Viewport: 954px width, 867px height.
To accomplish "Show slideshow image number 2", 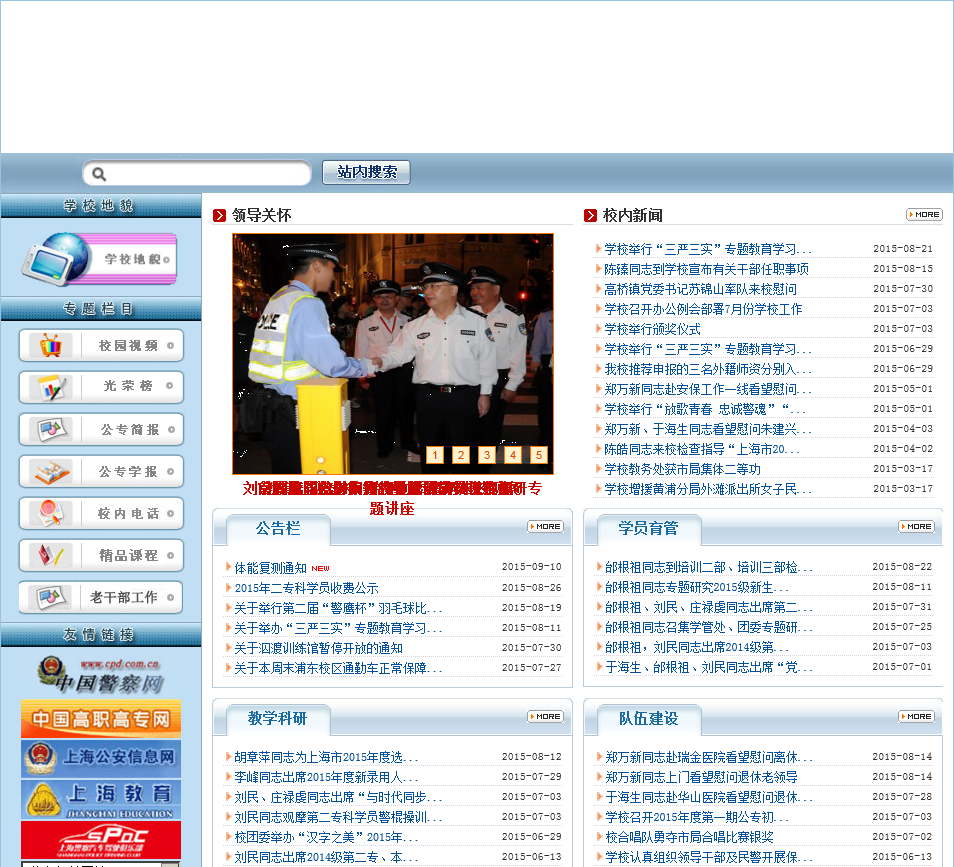I will coord(461,455).
